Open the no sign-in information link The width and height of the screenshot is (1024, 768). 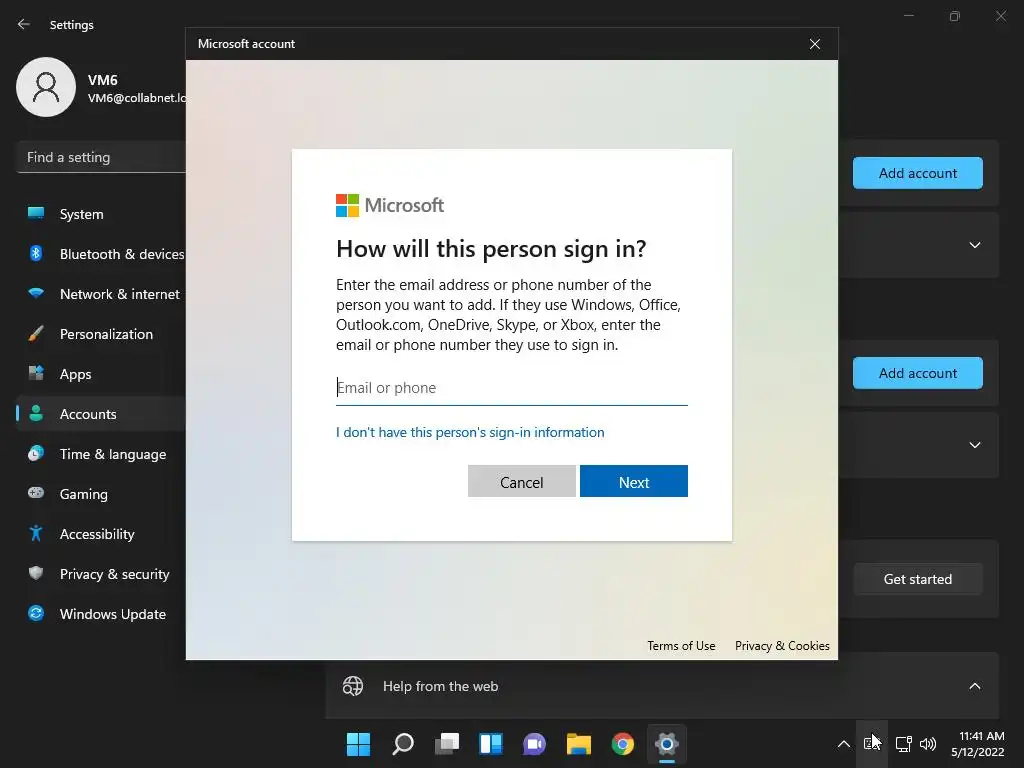pyautogui.click(x=470, y=432)
